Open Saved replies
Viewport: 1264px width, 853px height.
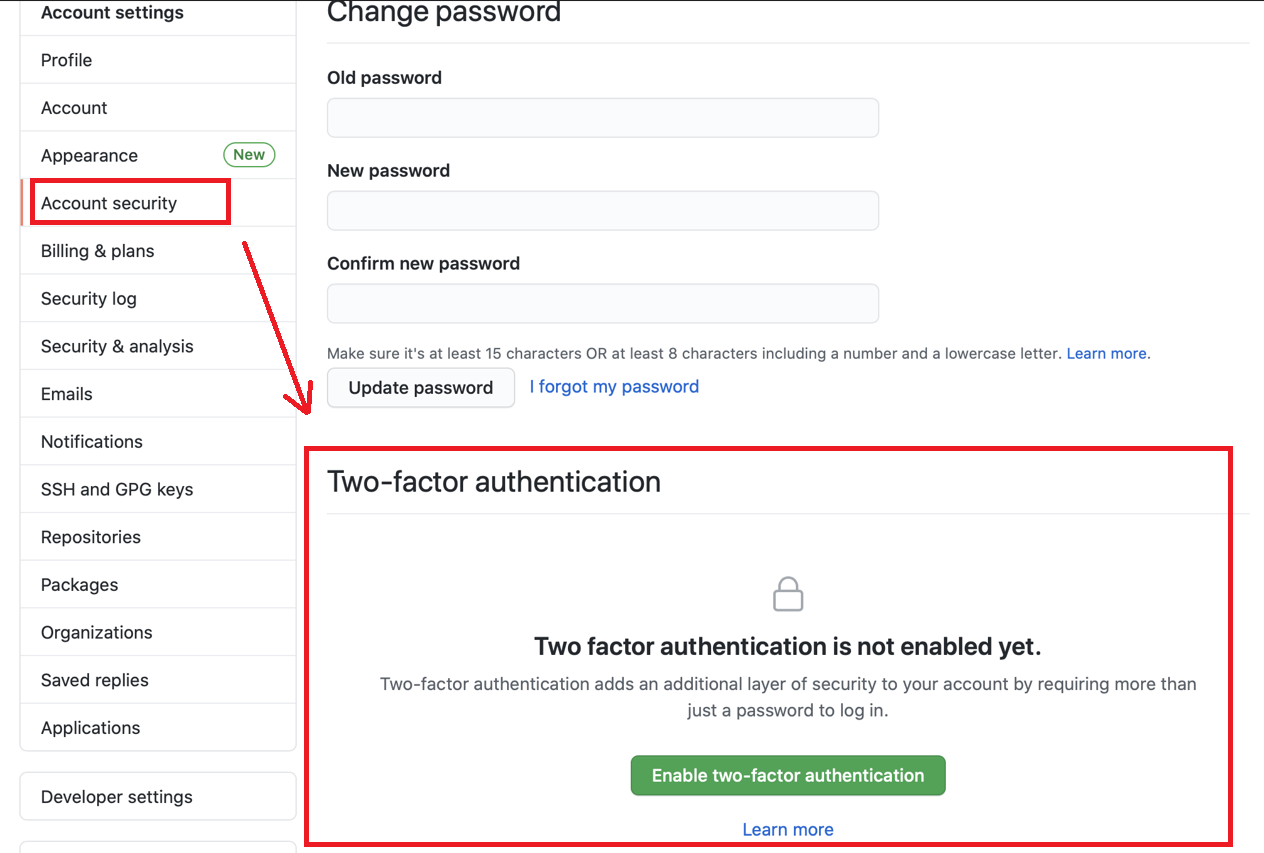pos(92,680)
